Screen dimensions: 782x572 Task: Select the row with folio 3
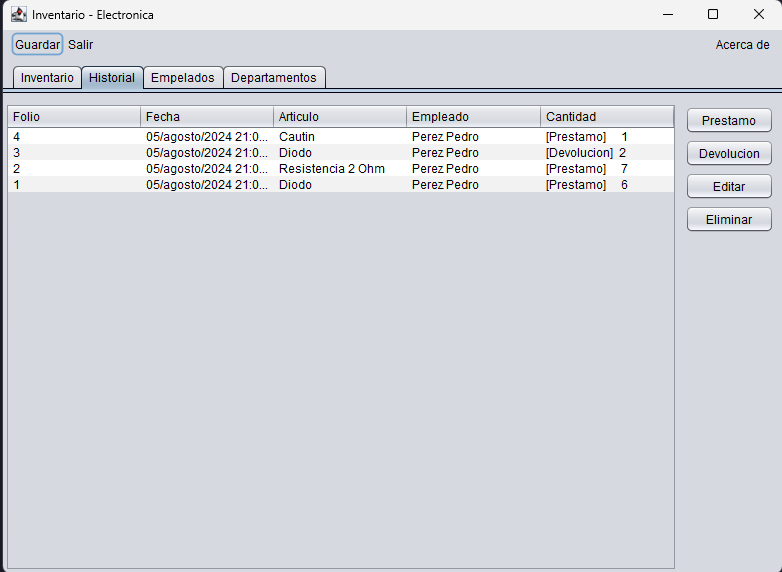(341, 153)
